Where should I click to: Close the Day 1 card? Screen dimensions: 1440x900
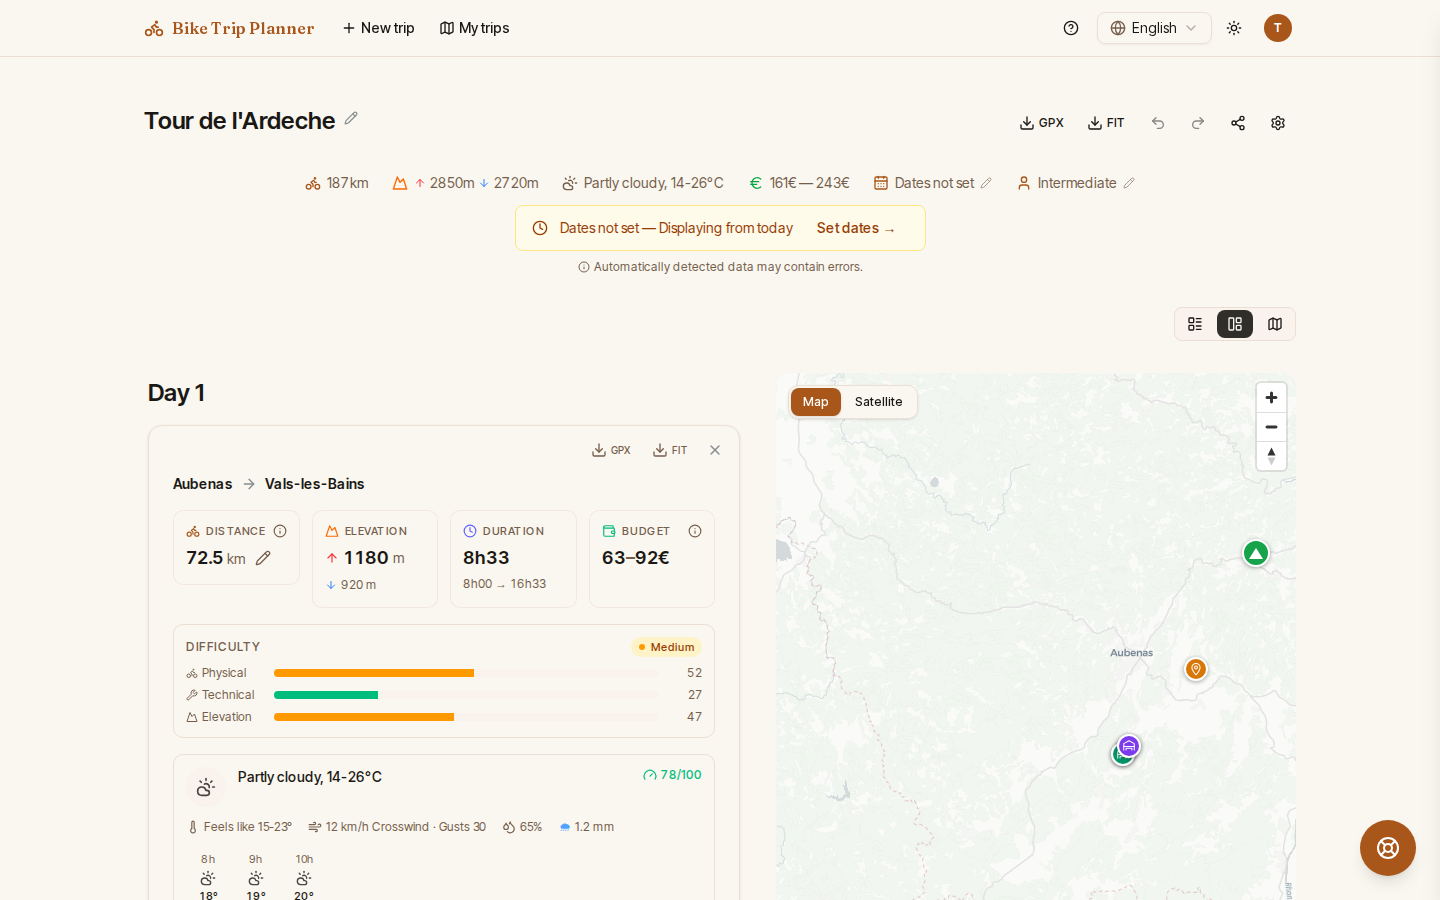(715, 450)
